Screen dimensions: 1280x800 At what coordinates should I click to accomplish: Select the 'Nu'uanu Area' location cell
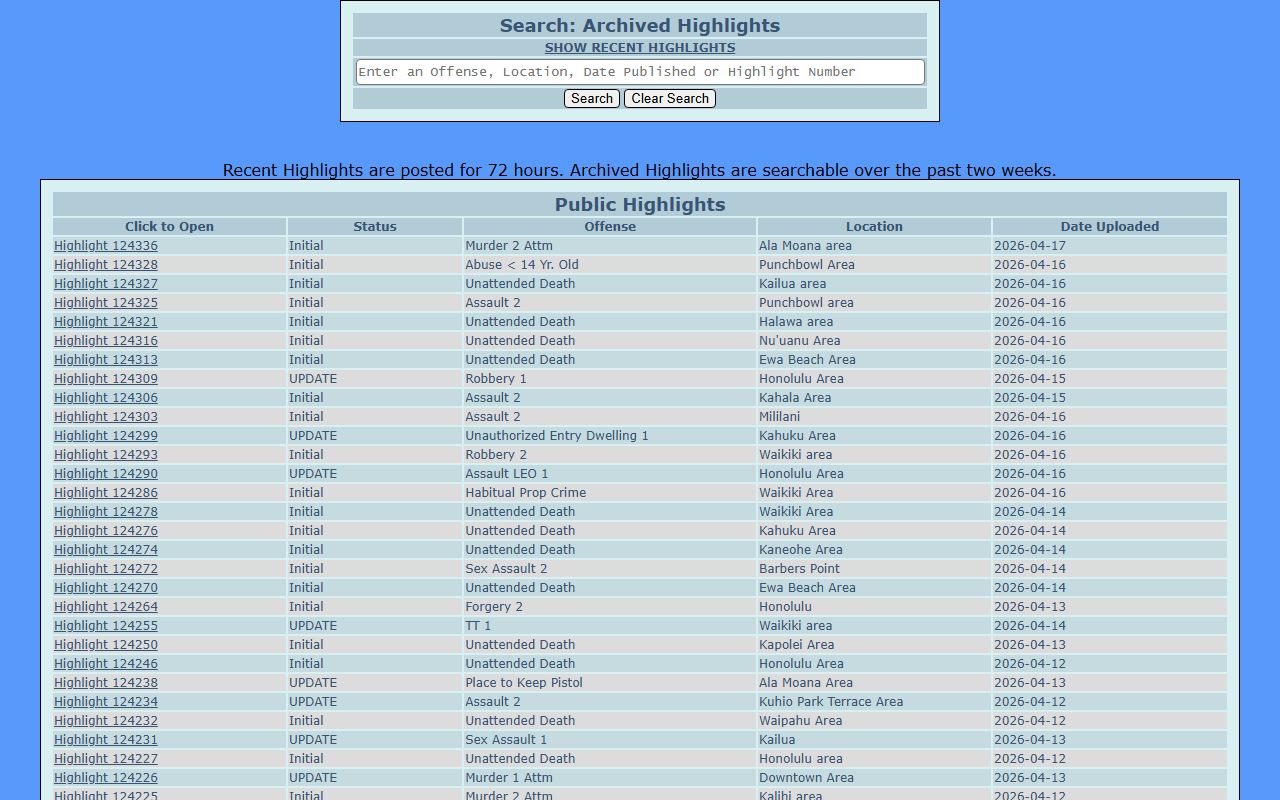pos(874,341)
